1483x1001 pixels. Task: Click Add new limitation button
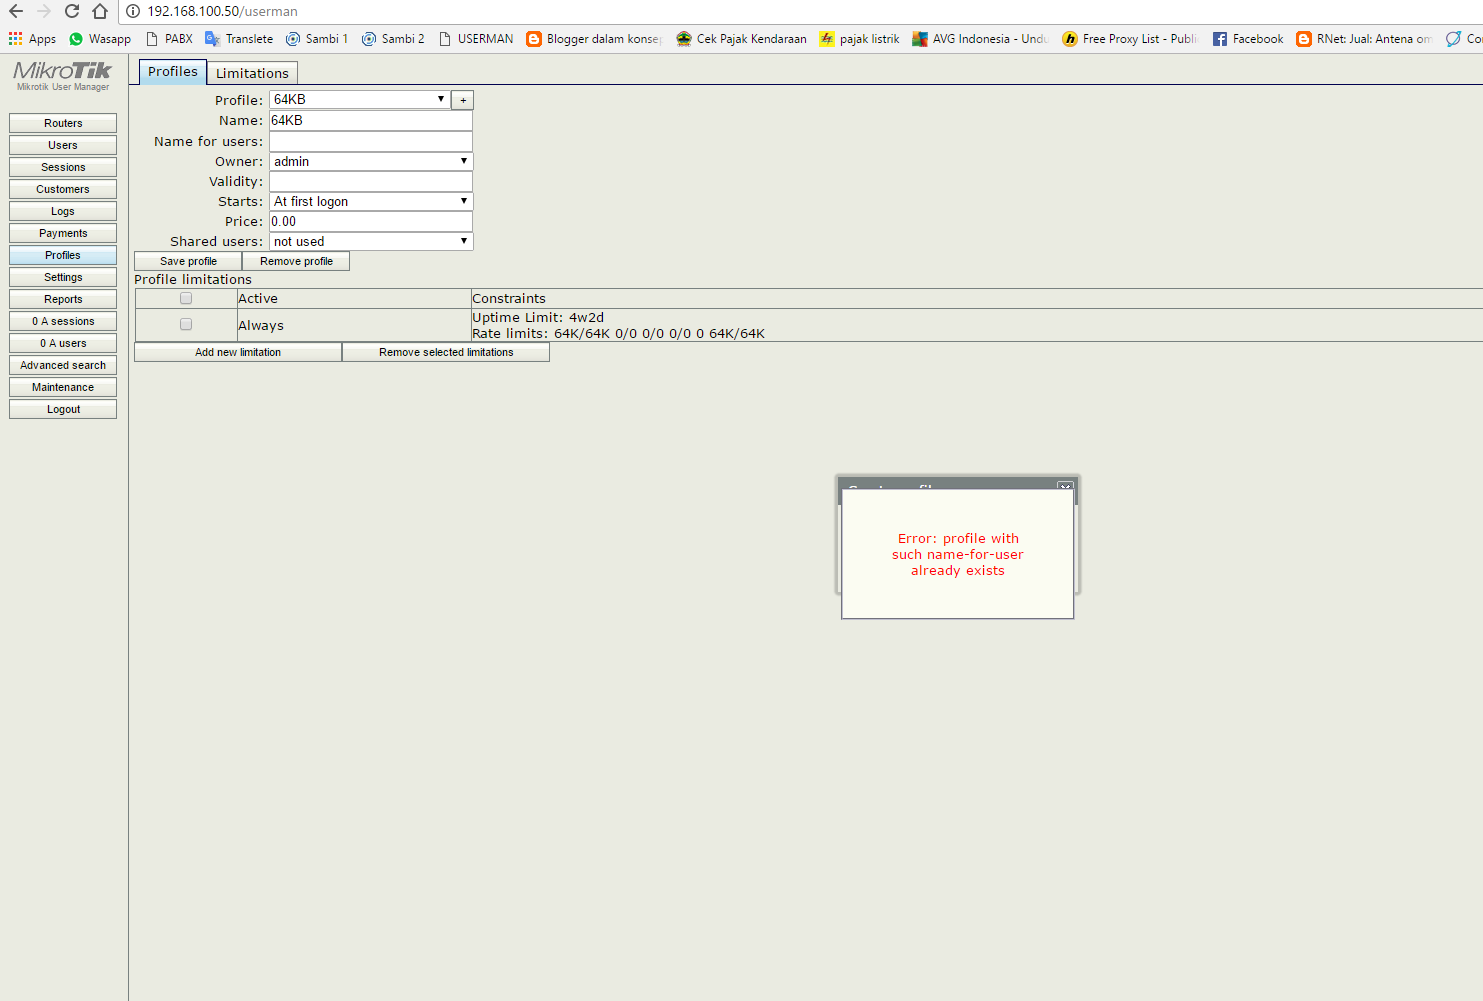[238, 352]
